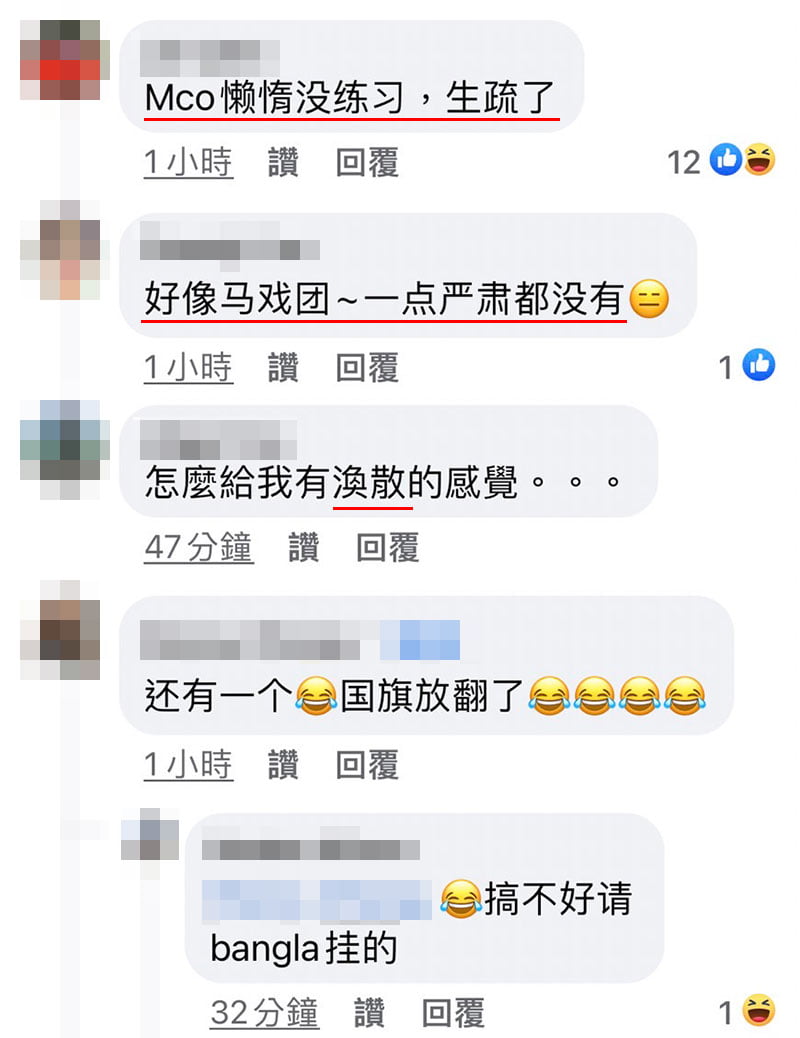Click 回覆 under the 国旗放翻了 comment
Viewport: 800px width, 1038px height.
click(x=368, y=765)
